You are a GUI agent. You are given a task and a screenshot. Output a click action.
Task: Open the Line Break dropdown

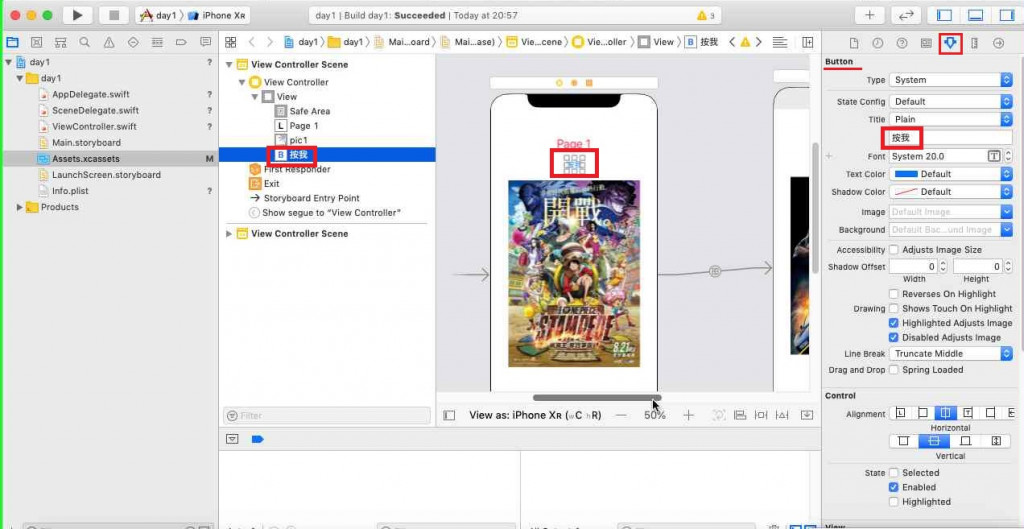pos(951,353)
